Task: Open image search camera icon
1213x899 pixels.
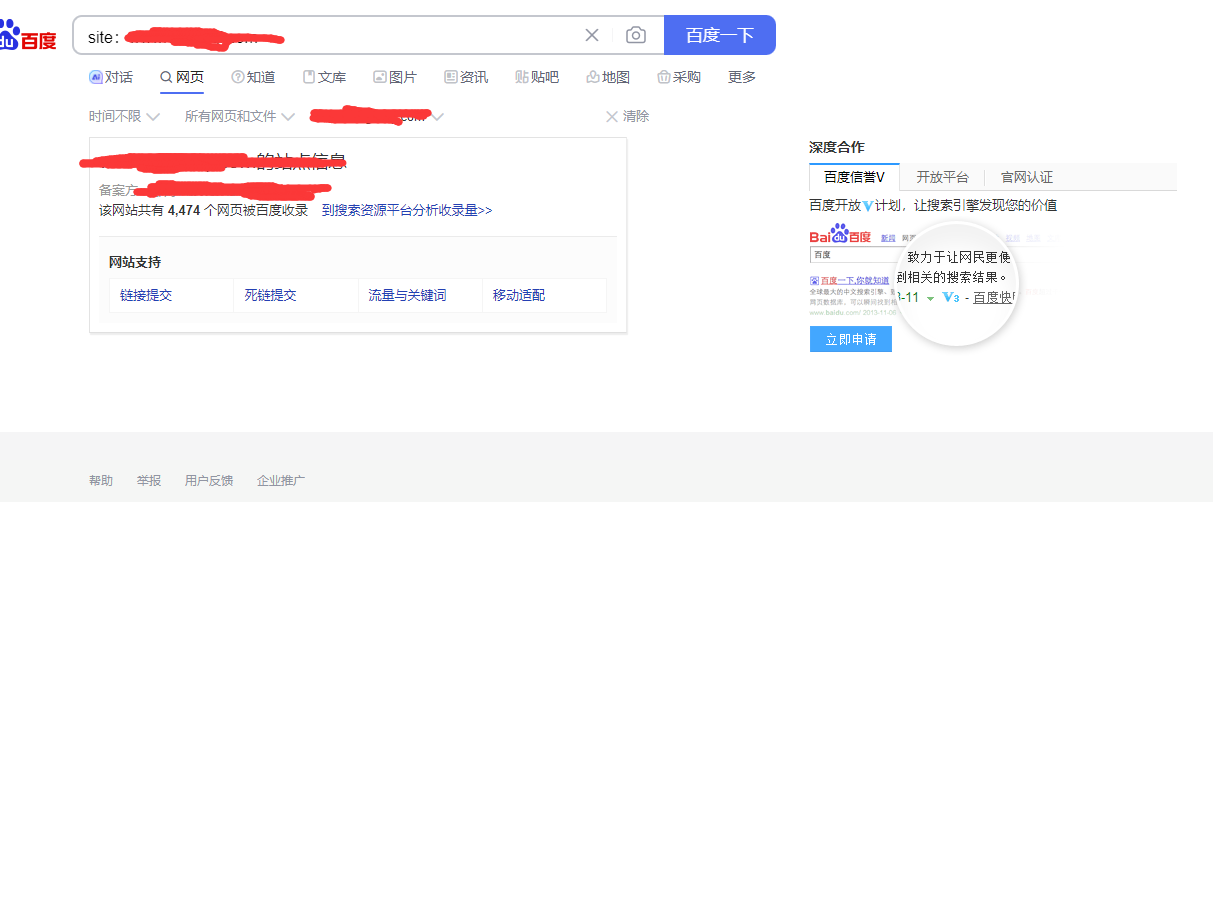Action: click(x=636, y=35)
